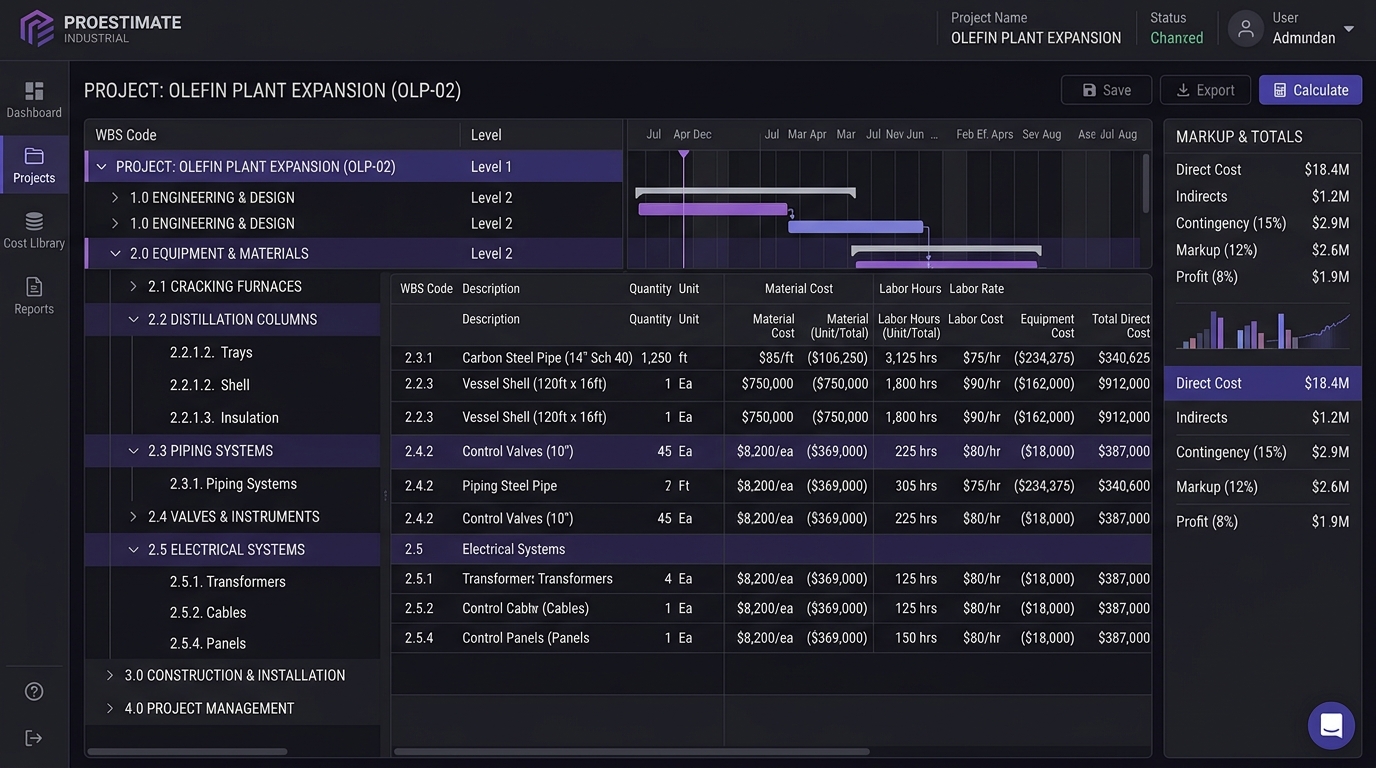Expand 3.0 Construction & Installation
This screenshot has width=1376, height=768.
(x=110, y=676)
